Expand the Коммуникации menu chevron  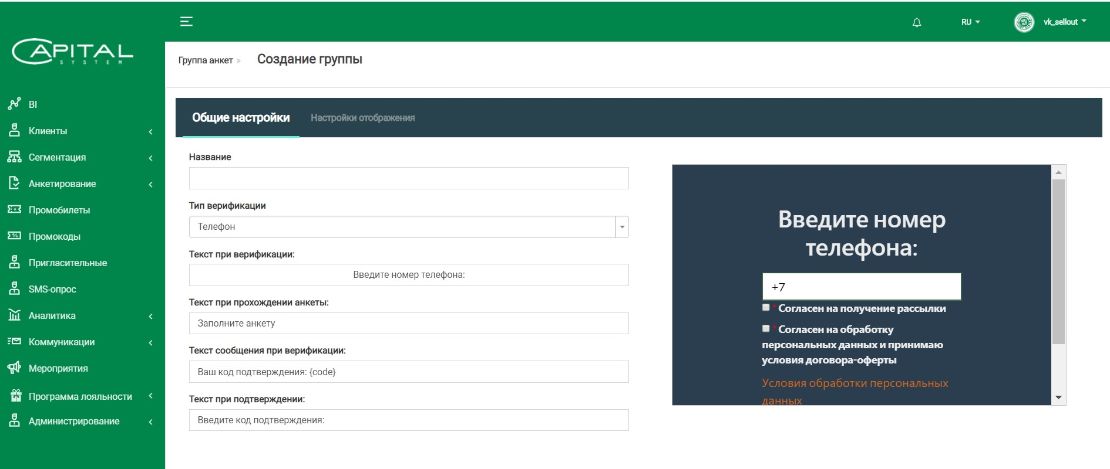click(151, 343)
